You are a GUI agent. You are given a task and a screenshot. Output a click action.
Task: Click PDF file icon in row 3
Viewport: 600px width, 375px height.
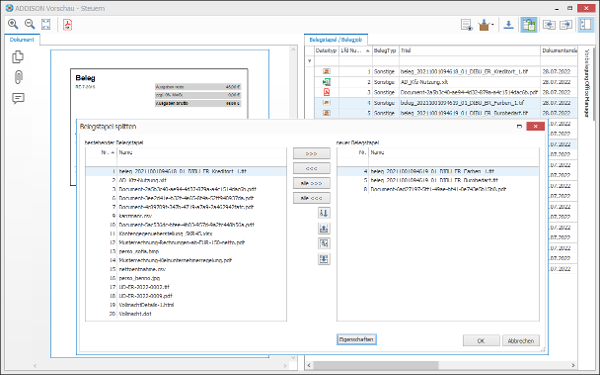click(x=326, y=92)
